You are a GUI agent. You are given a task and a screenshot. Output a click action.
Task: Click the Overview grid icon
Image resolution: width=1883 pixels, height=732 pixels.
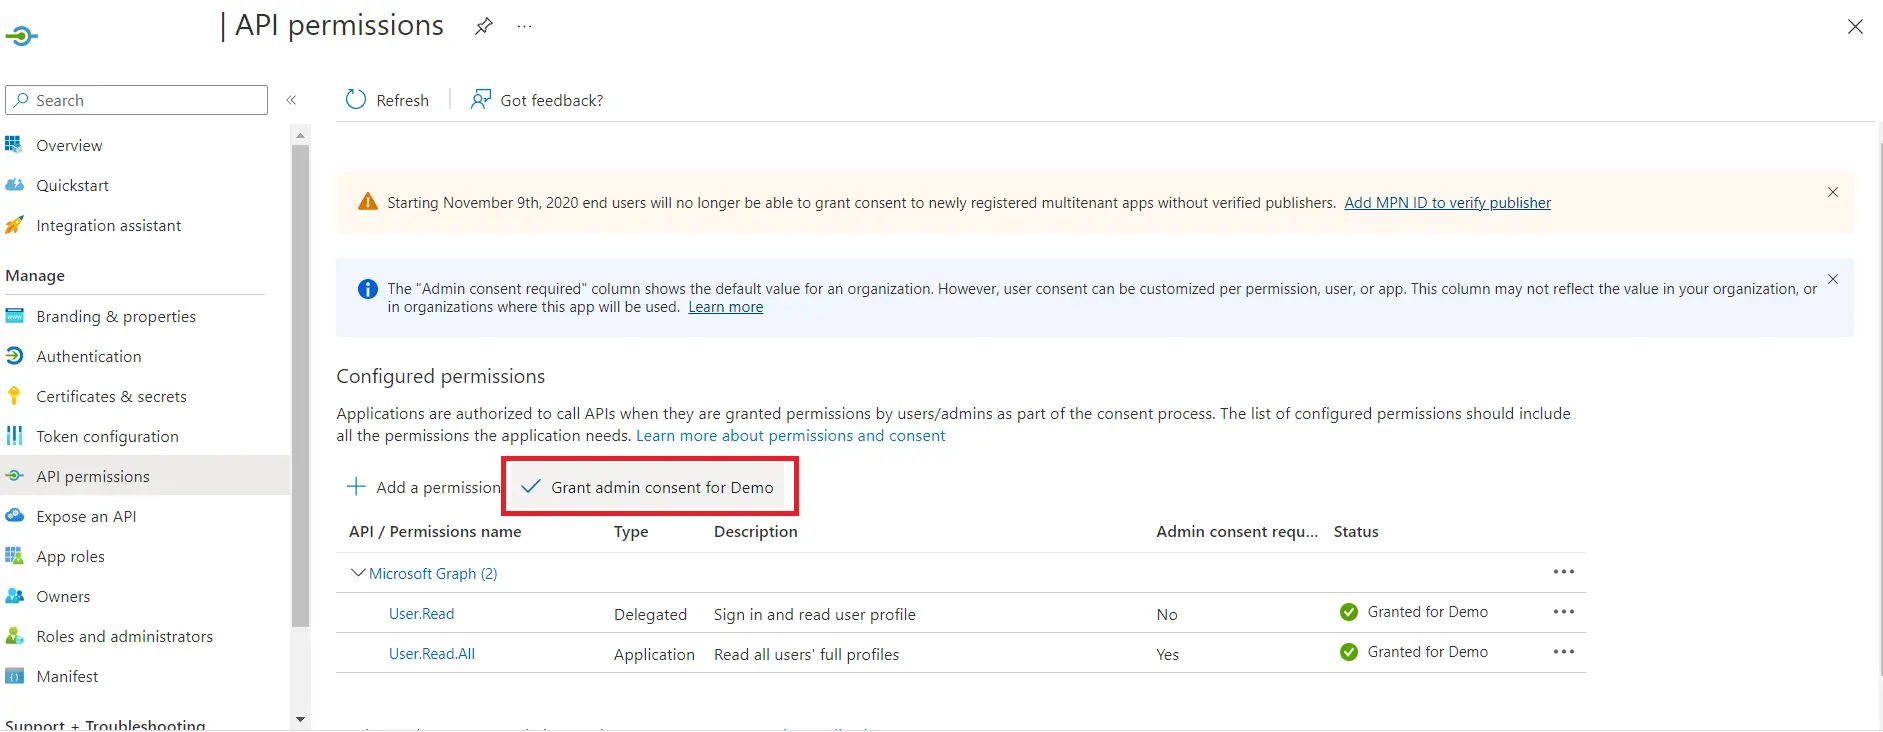coord(14,145)
